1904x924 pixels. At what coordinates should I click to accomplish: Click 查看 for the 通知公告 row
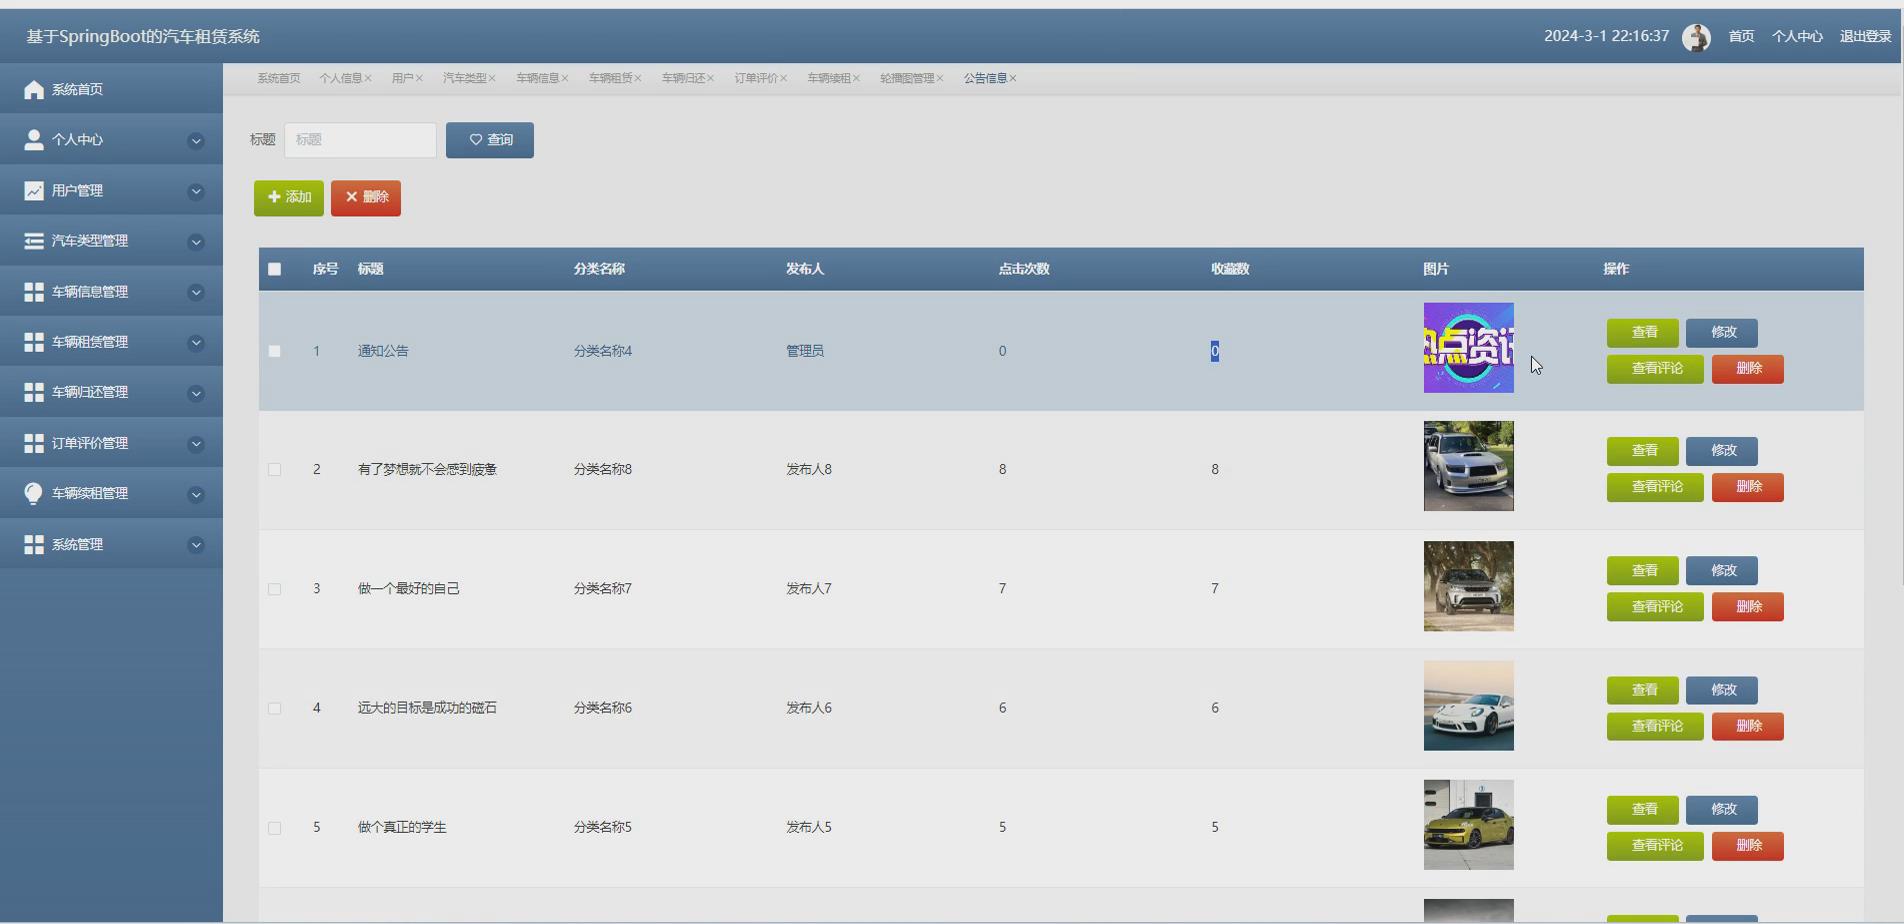pyautogui.click(x=1643, y=333)
